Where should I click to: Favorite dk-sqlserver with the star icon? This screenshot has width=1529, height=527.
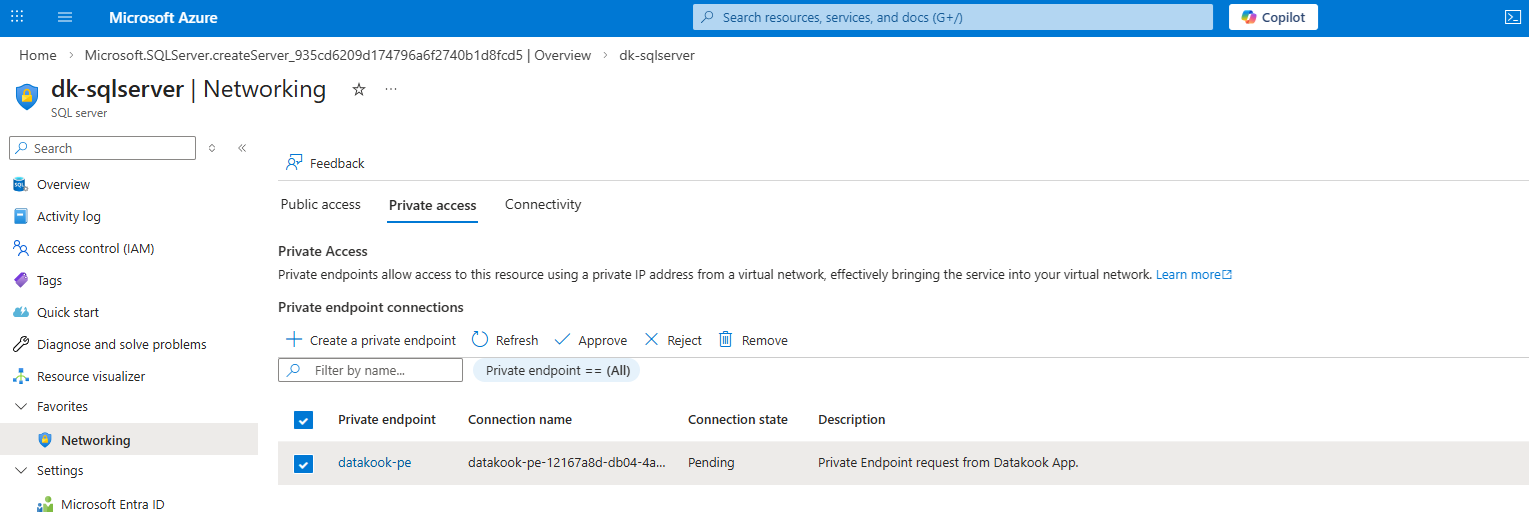click(x=359, y=89)
